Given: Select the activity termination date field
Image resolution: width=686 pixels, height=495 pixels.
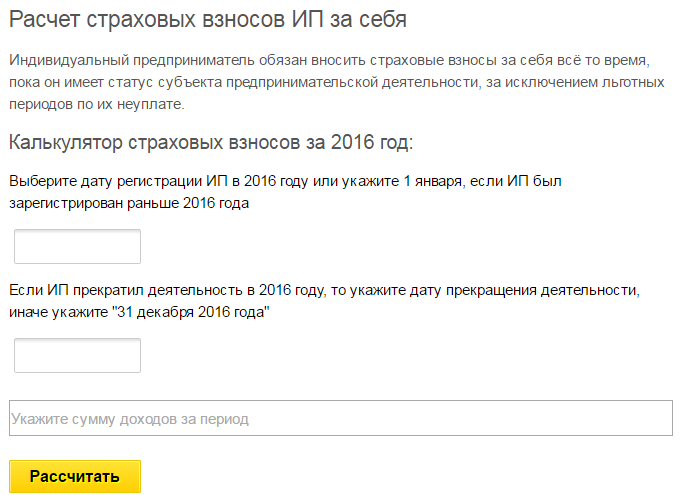Looking at the screenshot, I should tap(77, 355).
